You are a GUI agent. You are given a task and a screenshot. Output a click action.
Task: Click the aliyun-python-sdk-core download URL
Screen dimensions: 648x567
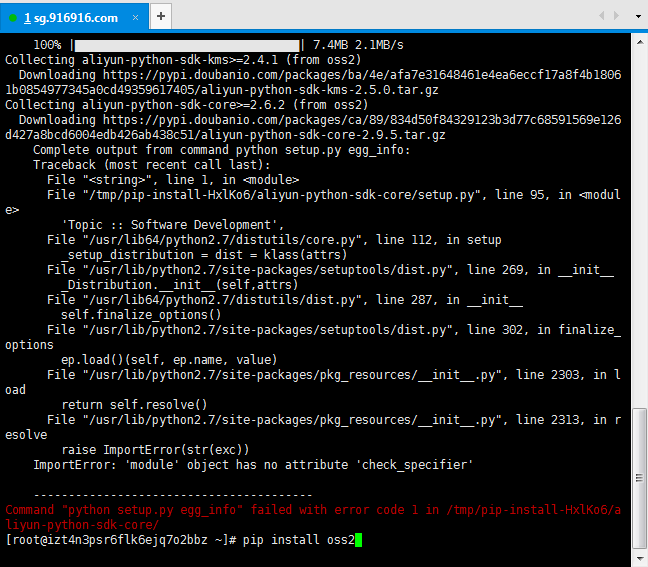pos(313,127)
